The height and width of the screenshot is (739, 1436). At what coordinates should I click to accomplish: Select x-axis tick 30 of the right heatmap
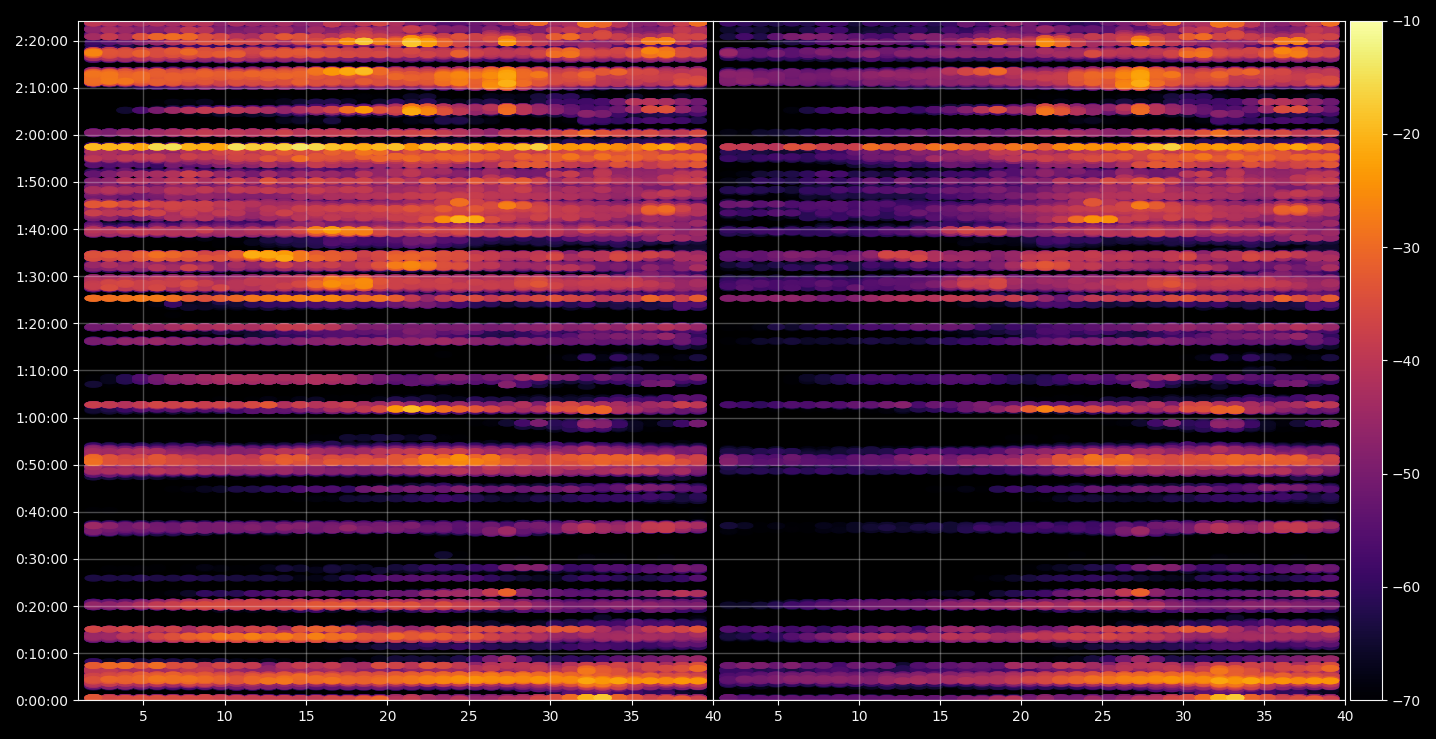tap(1183, 716)
